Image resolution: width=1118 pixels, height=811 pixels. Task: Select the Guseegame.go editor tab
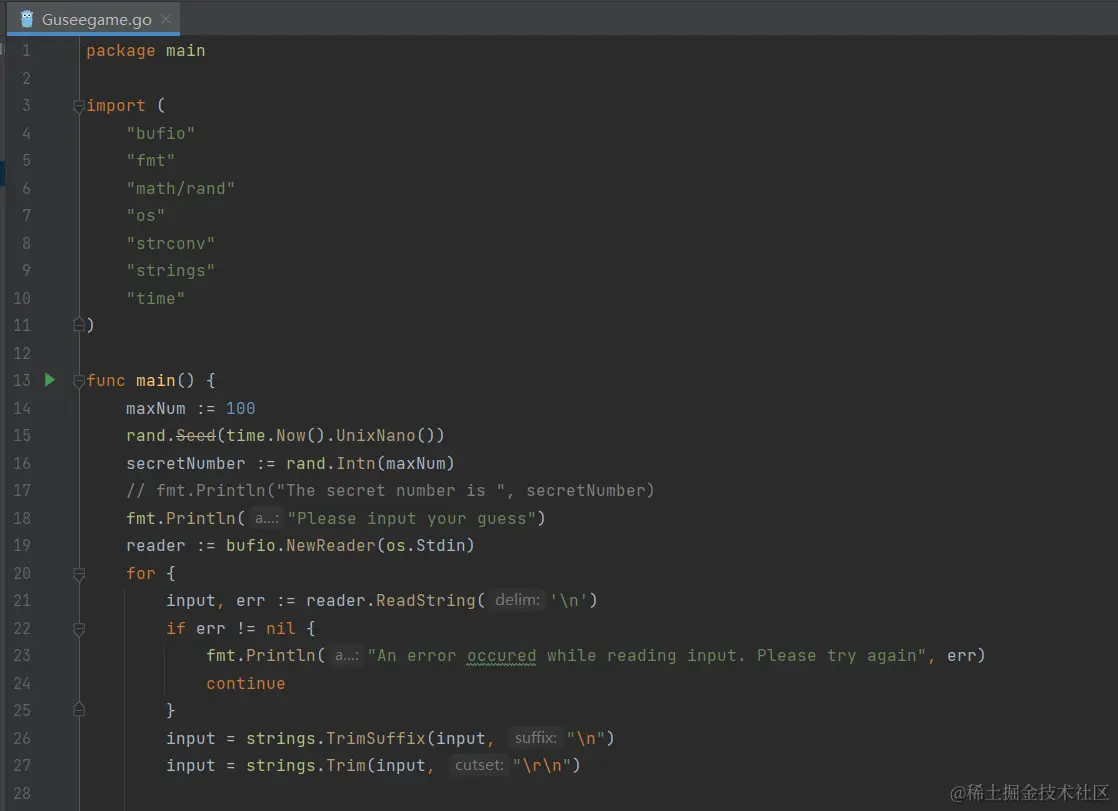pos(93,19)
